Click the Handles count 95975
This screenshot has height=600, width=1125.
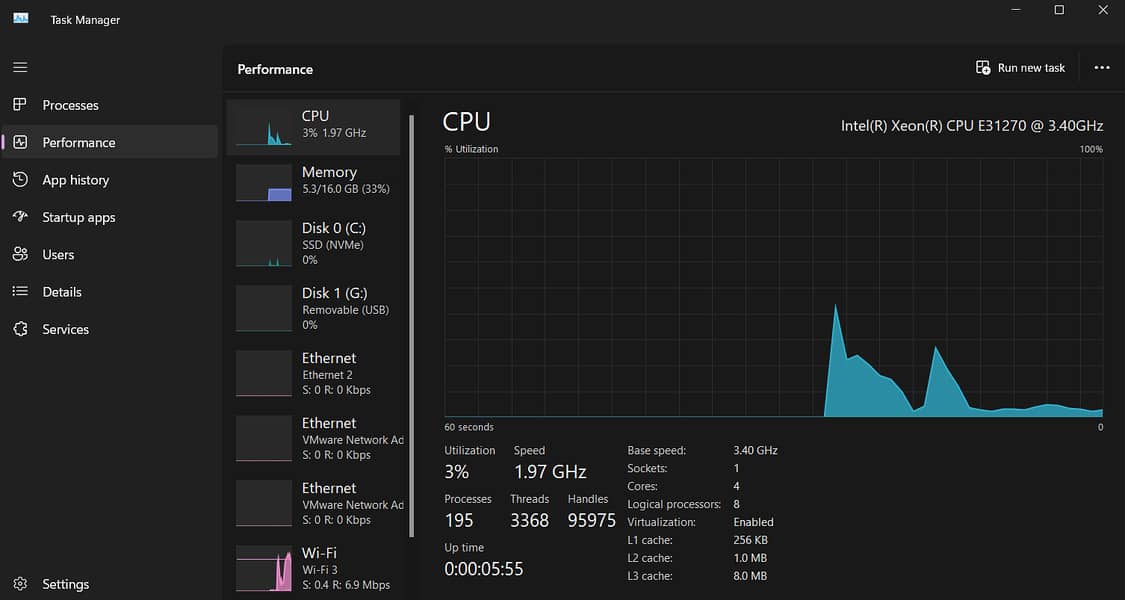pyautogui.click(x=592, y=520)
